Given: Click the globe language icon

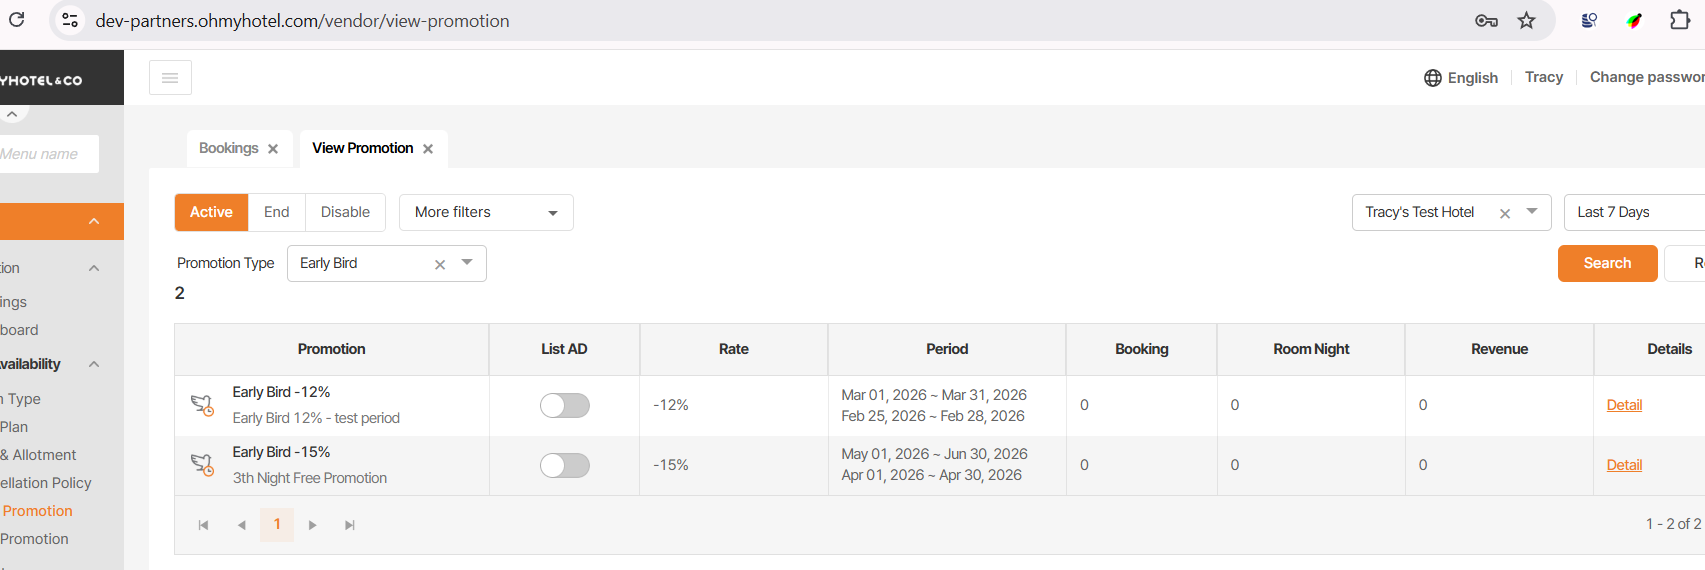Looking at the screenshot, I should point(1433,78).
